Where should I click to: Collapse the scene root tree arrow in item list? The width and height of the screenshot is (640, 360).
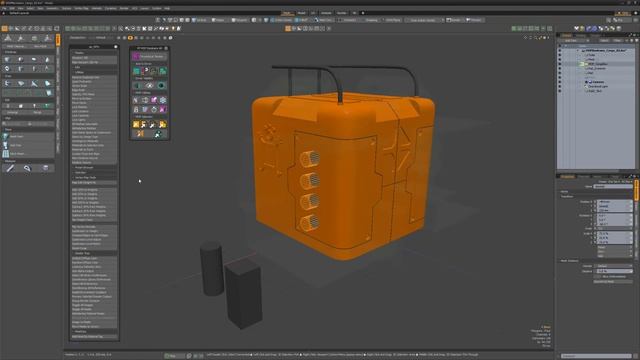coord(578,51)
